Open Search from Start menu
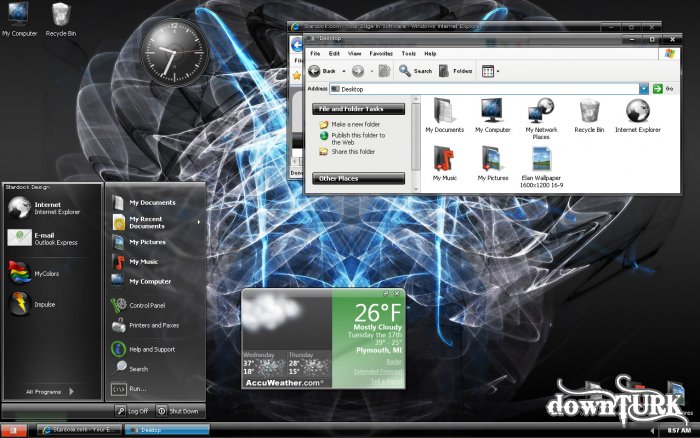The height and width of the screenshot is (438, 700). coord(130,368)
